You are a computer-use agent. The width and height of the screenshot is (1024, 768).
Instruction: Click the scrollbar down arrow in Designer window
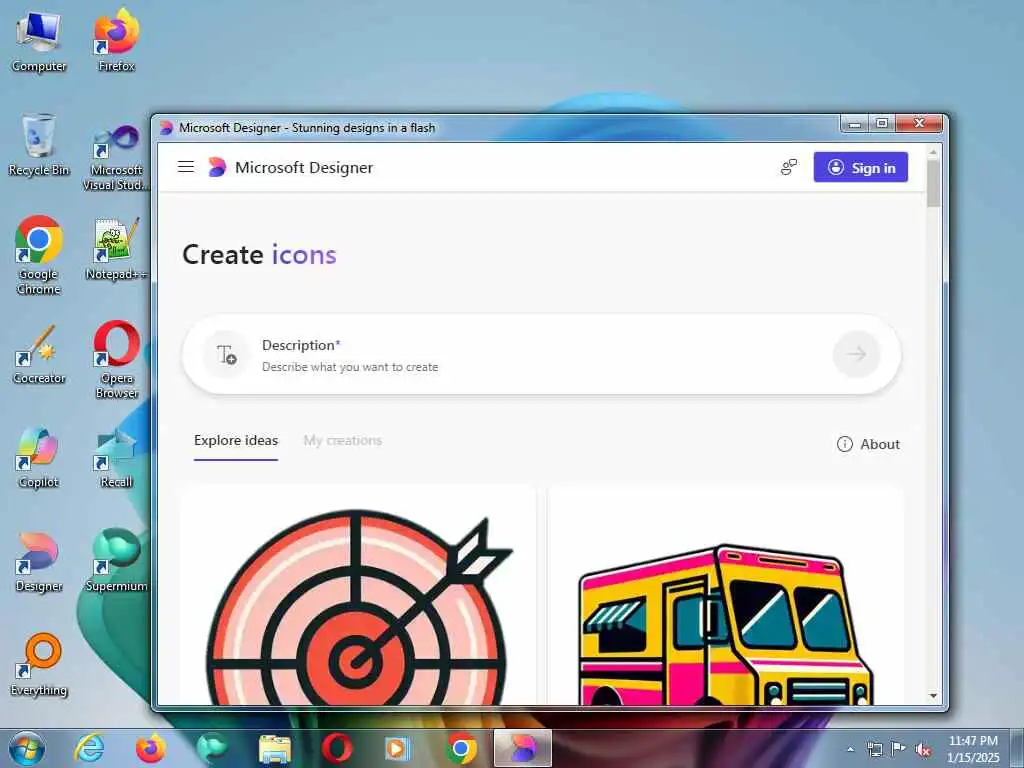pos(933,696)
